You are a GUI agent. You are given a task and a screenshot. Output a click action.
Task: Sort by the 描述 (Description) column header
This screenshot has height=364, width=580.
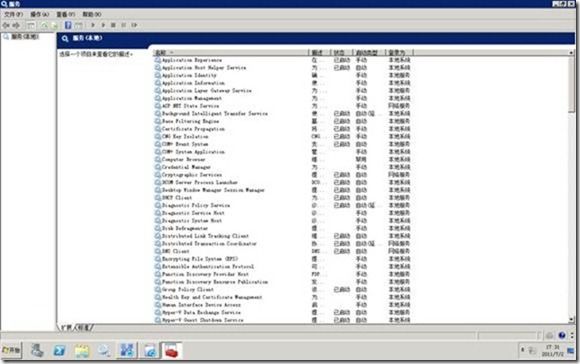coord(319,53)
